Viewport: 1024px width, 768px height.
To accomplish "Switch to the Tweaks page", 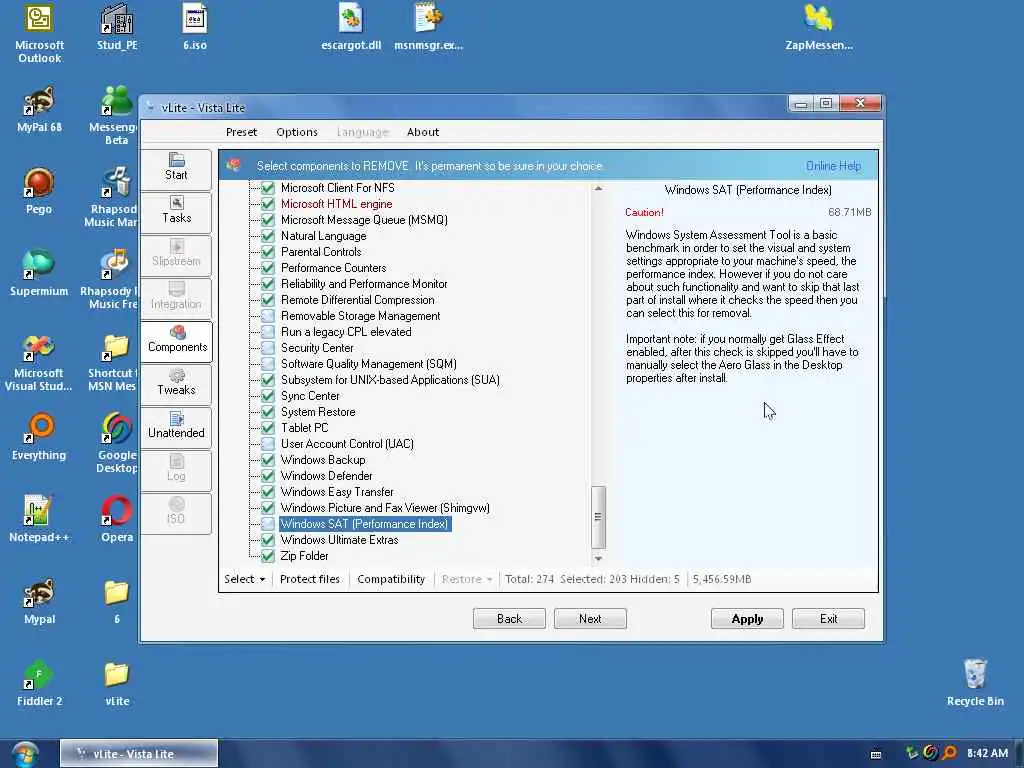I will point(176,383).
